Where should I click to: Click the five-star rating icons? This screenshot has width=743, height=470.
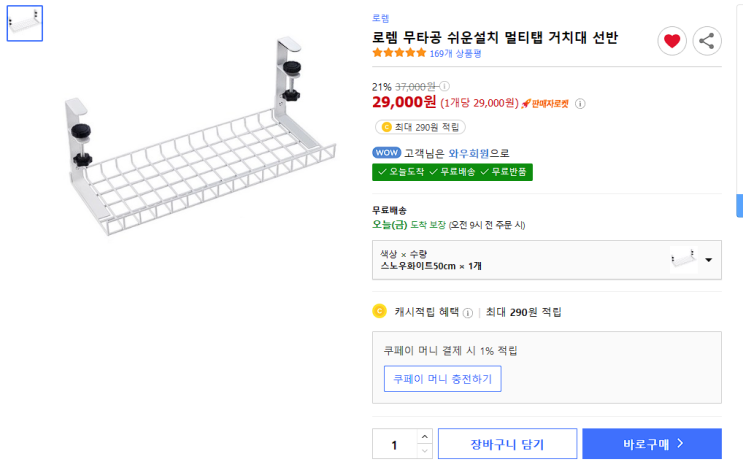pyautogui.click(x=399, y=54)
